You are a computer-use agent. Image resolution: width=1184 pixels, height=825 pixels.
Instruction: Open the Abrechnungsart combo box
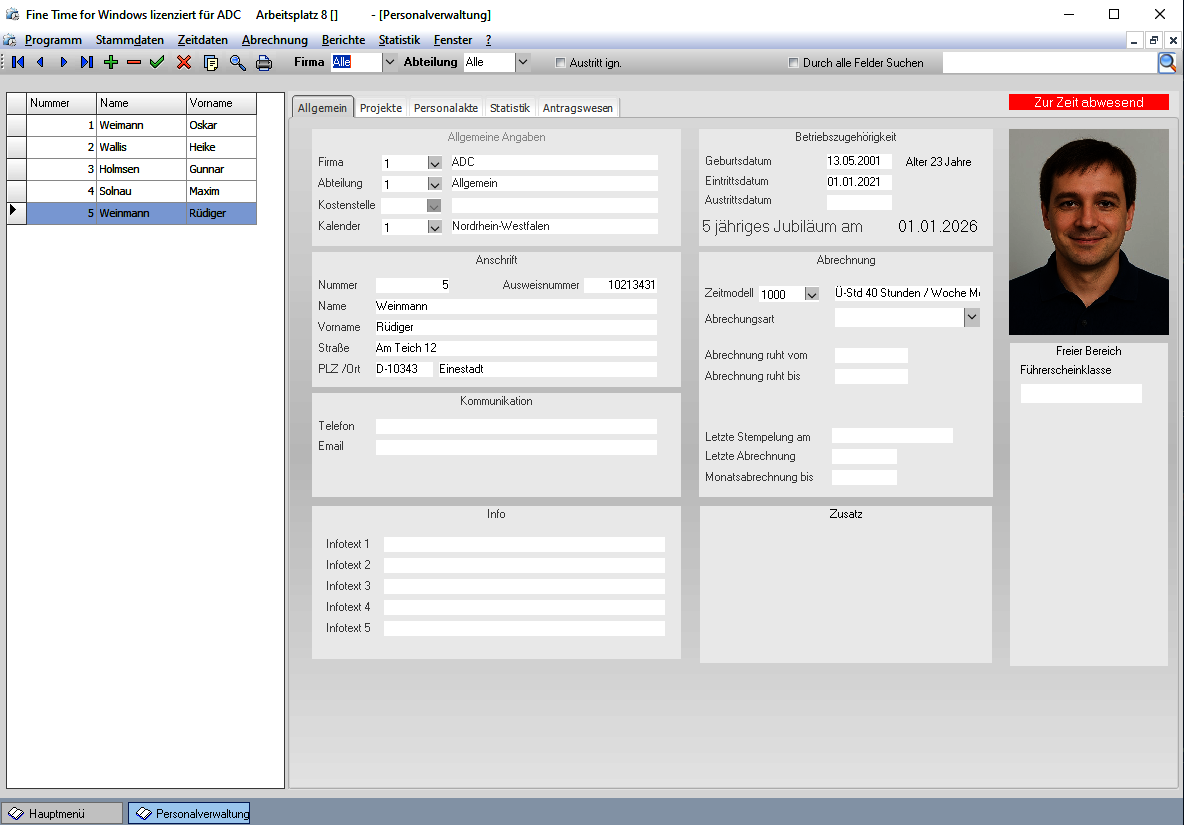point(970,317)
